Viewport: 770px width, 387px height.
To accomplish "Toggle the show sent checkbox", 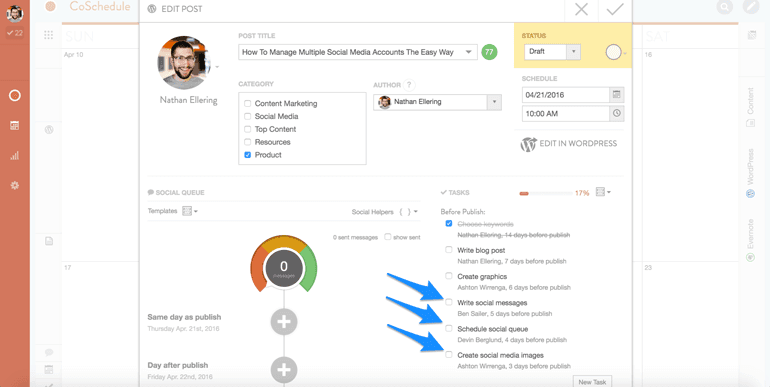I will 387,237.
